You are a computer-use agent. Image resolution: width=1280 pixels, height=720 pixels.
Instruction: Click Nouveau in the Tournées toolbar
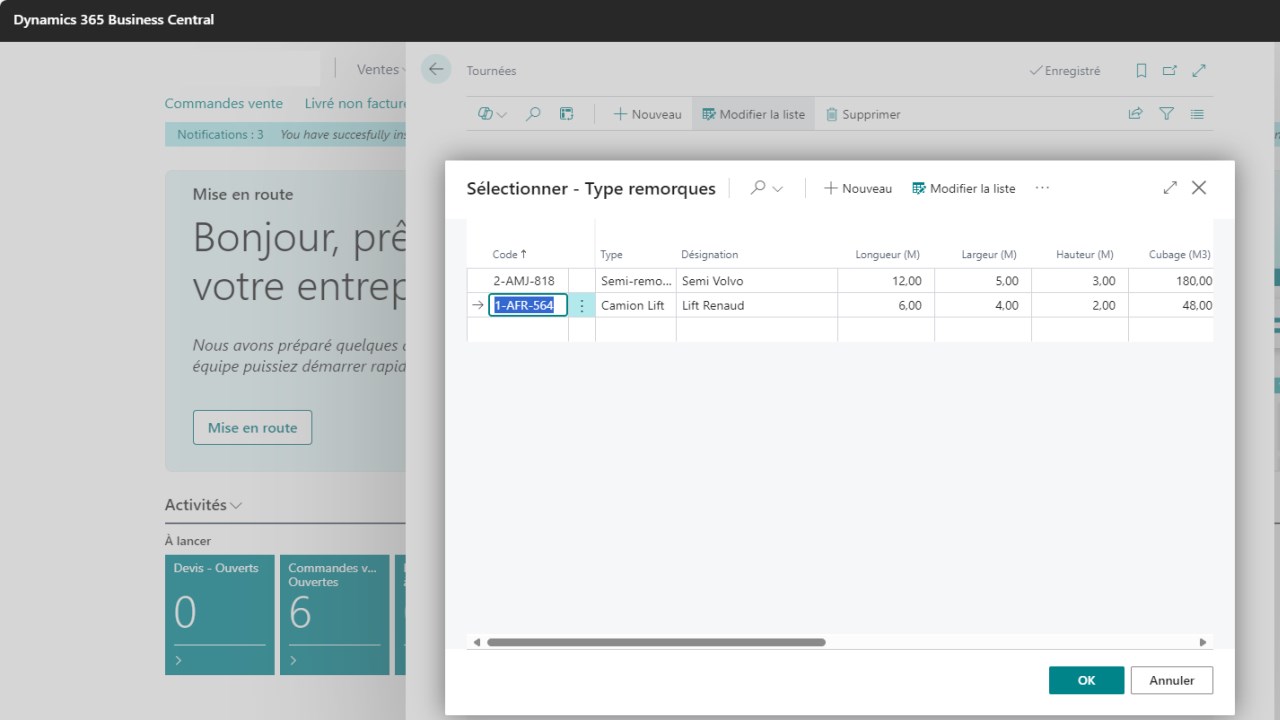click(647, 114)
